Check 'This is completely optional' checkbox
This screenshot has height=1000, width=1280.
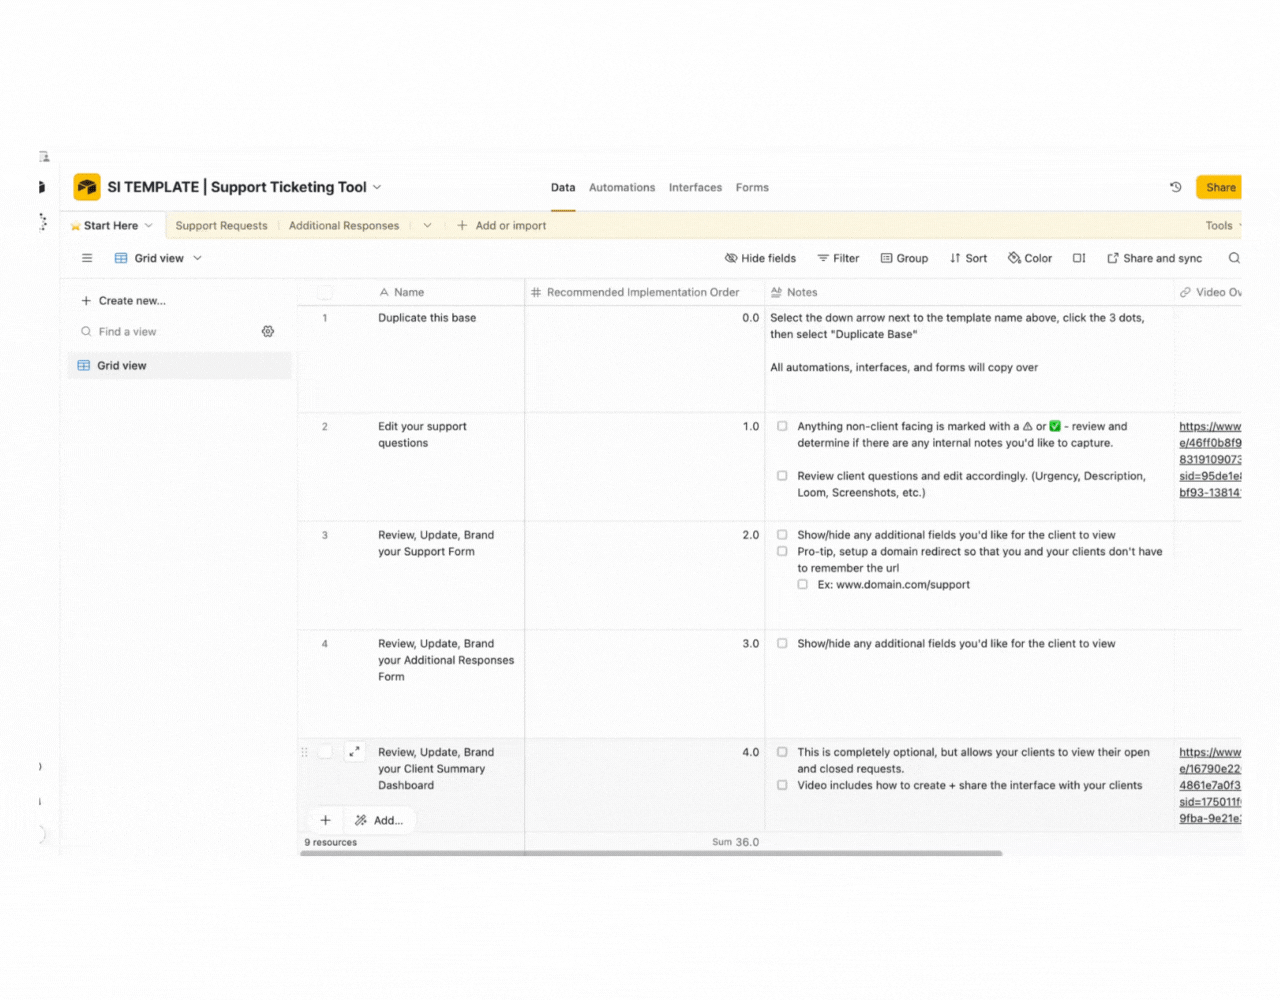click(x=782, y=752)
